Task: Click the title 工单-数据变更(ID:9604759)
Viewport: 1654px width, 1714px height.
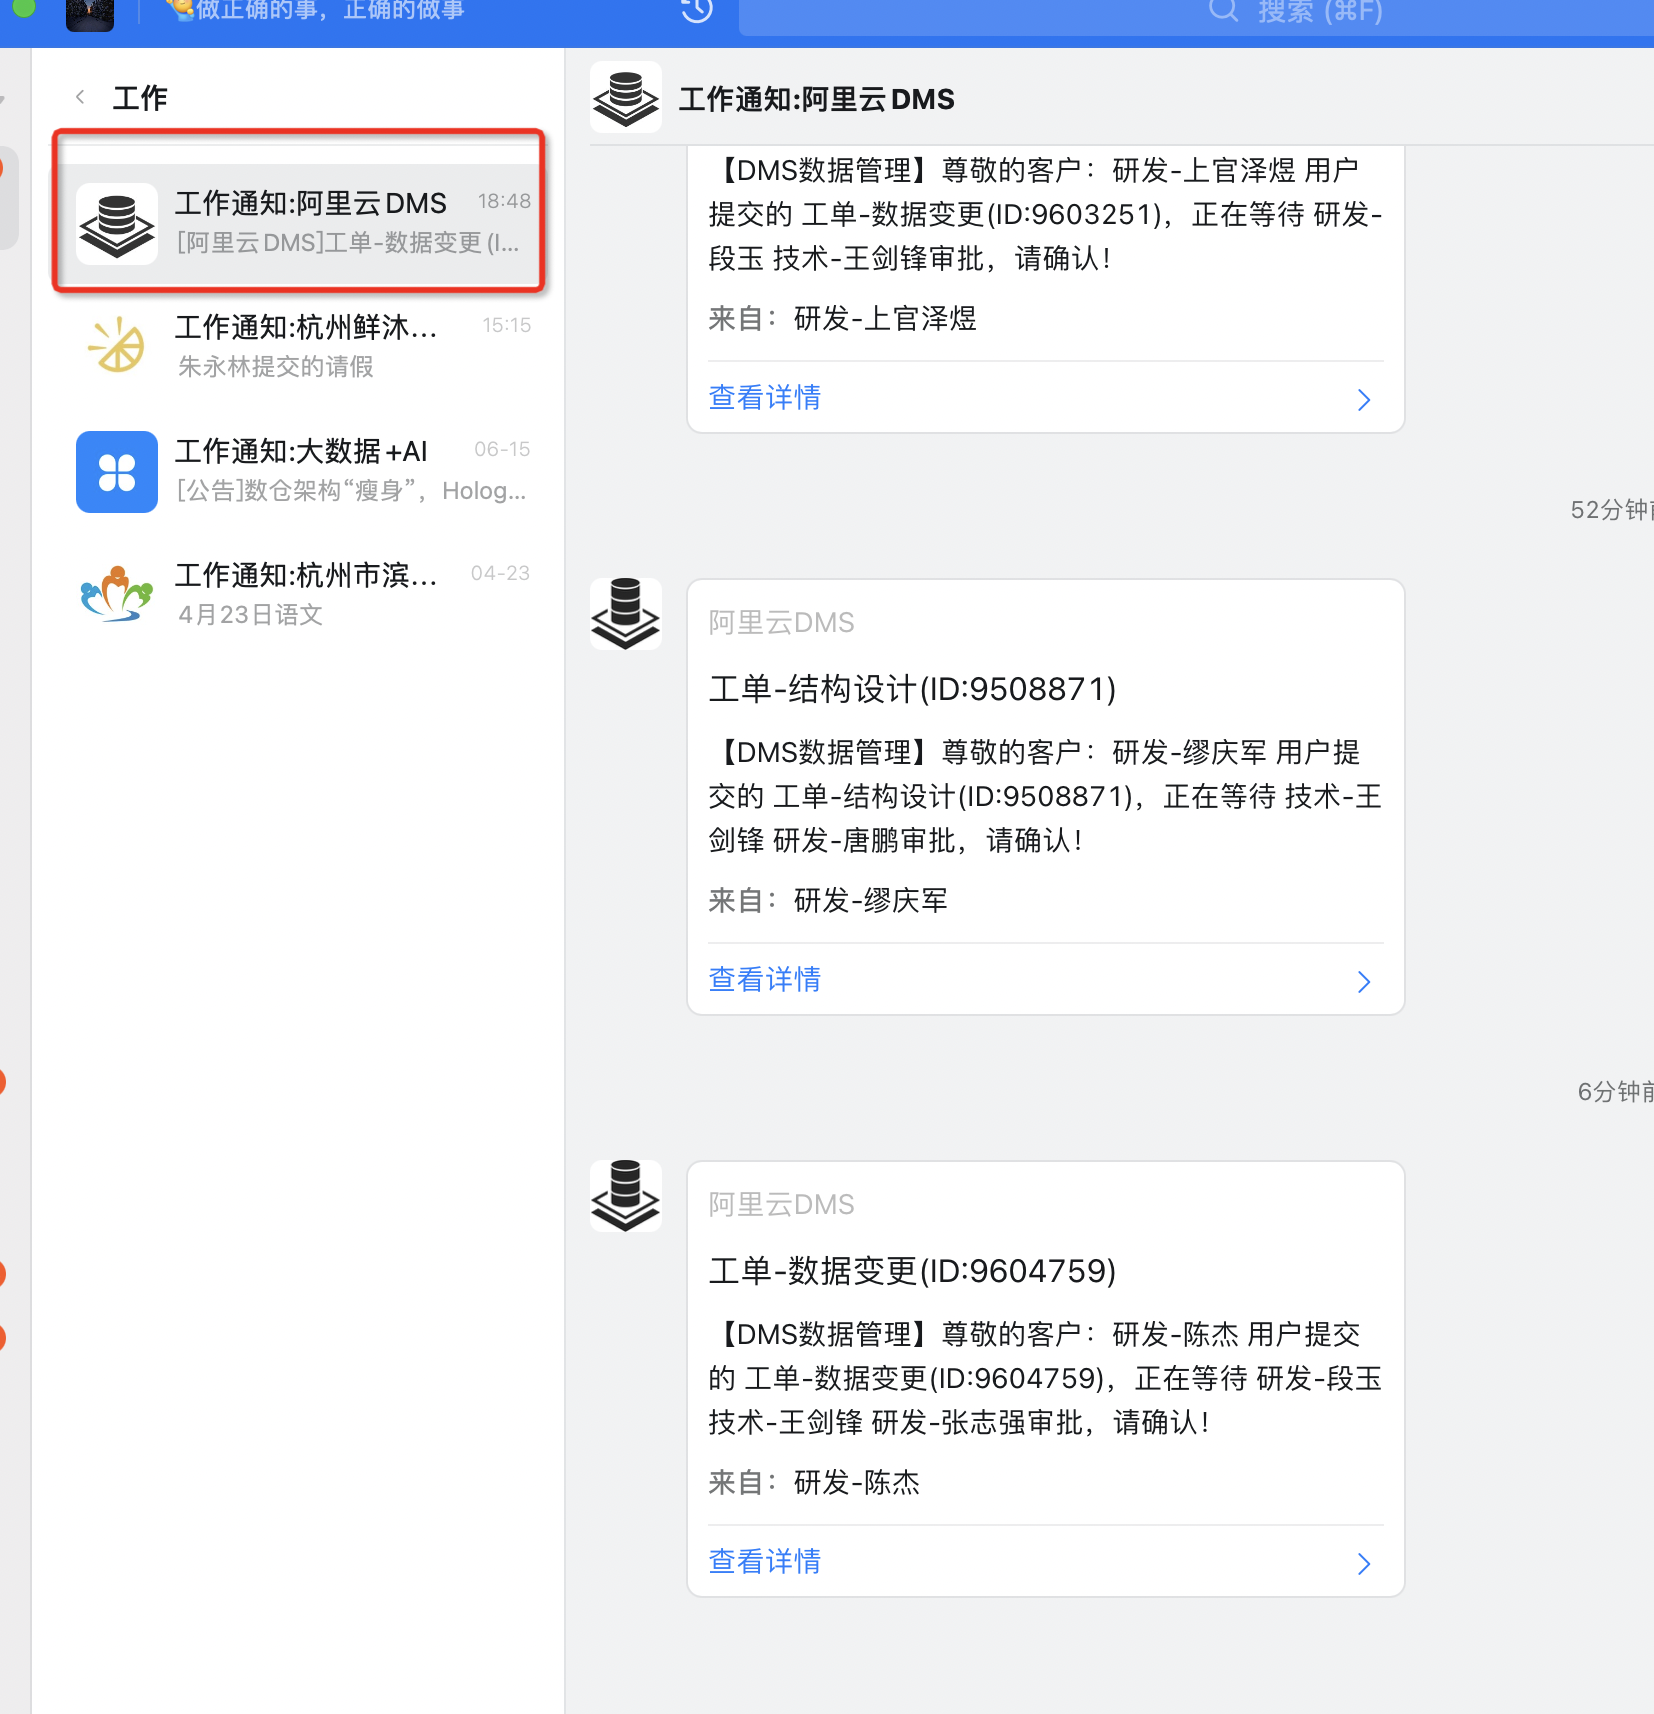Action: 913,1271
